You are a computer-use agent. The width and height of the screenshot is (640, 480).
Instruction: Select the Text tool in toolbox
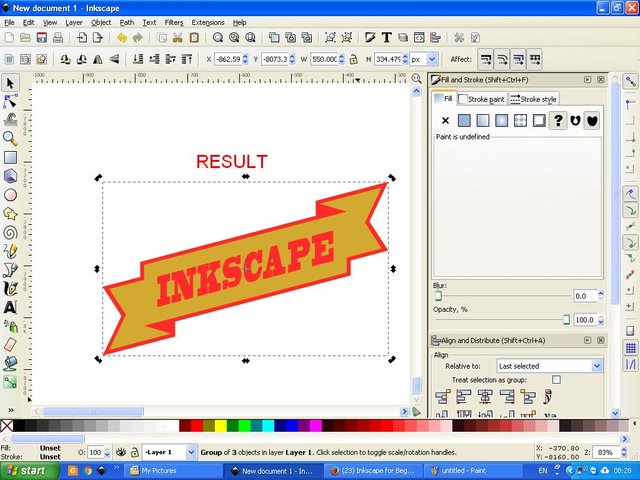[x=10, y=307]
